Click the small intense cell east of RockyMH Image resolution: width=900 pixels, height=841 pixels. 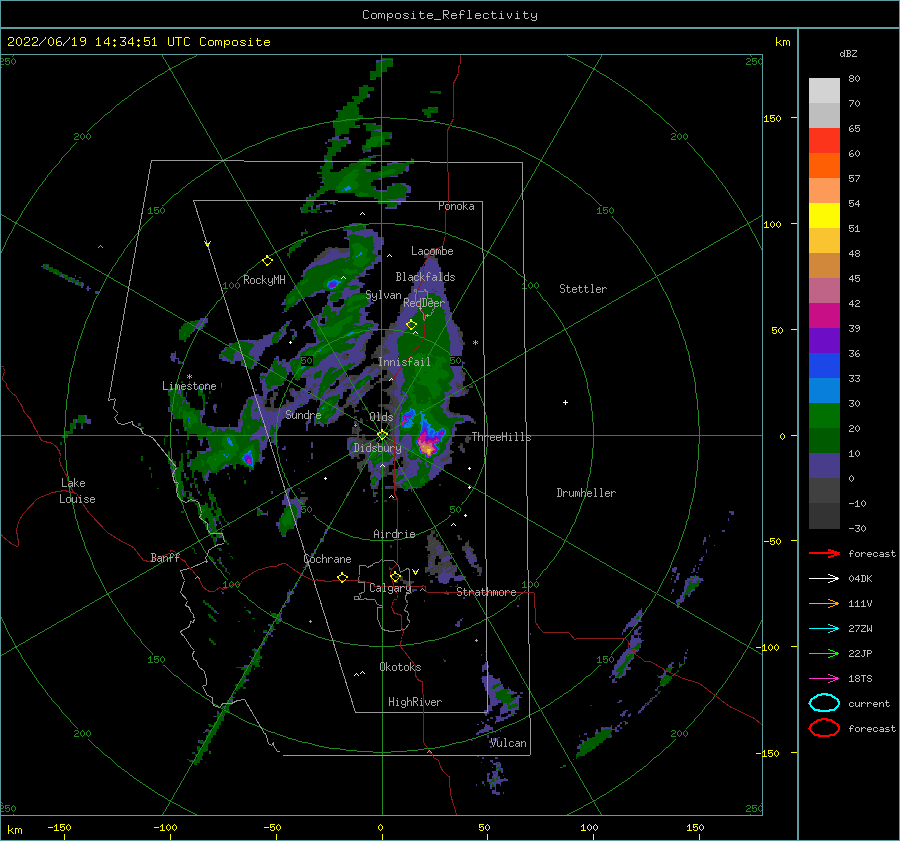pos(333,284)
